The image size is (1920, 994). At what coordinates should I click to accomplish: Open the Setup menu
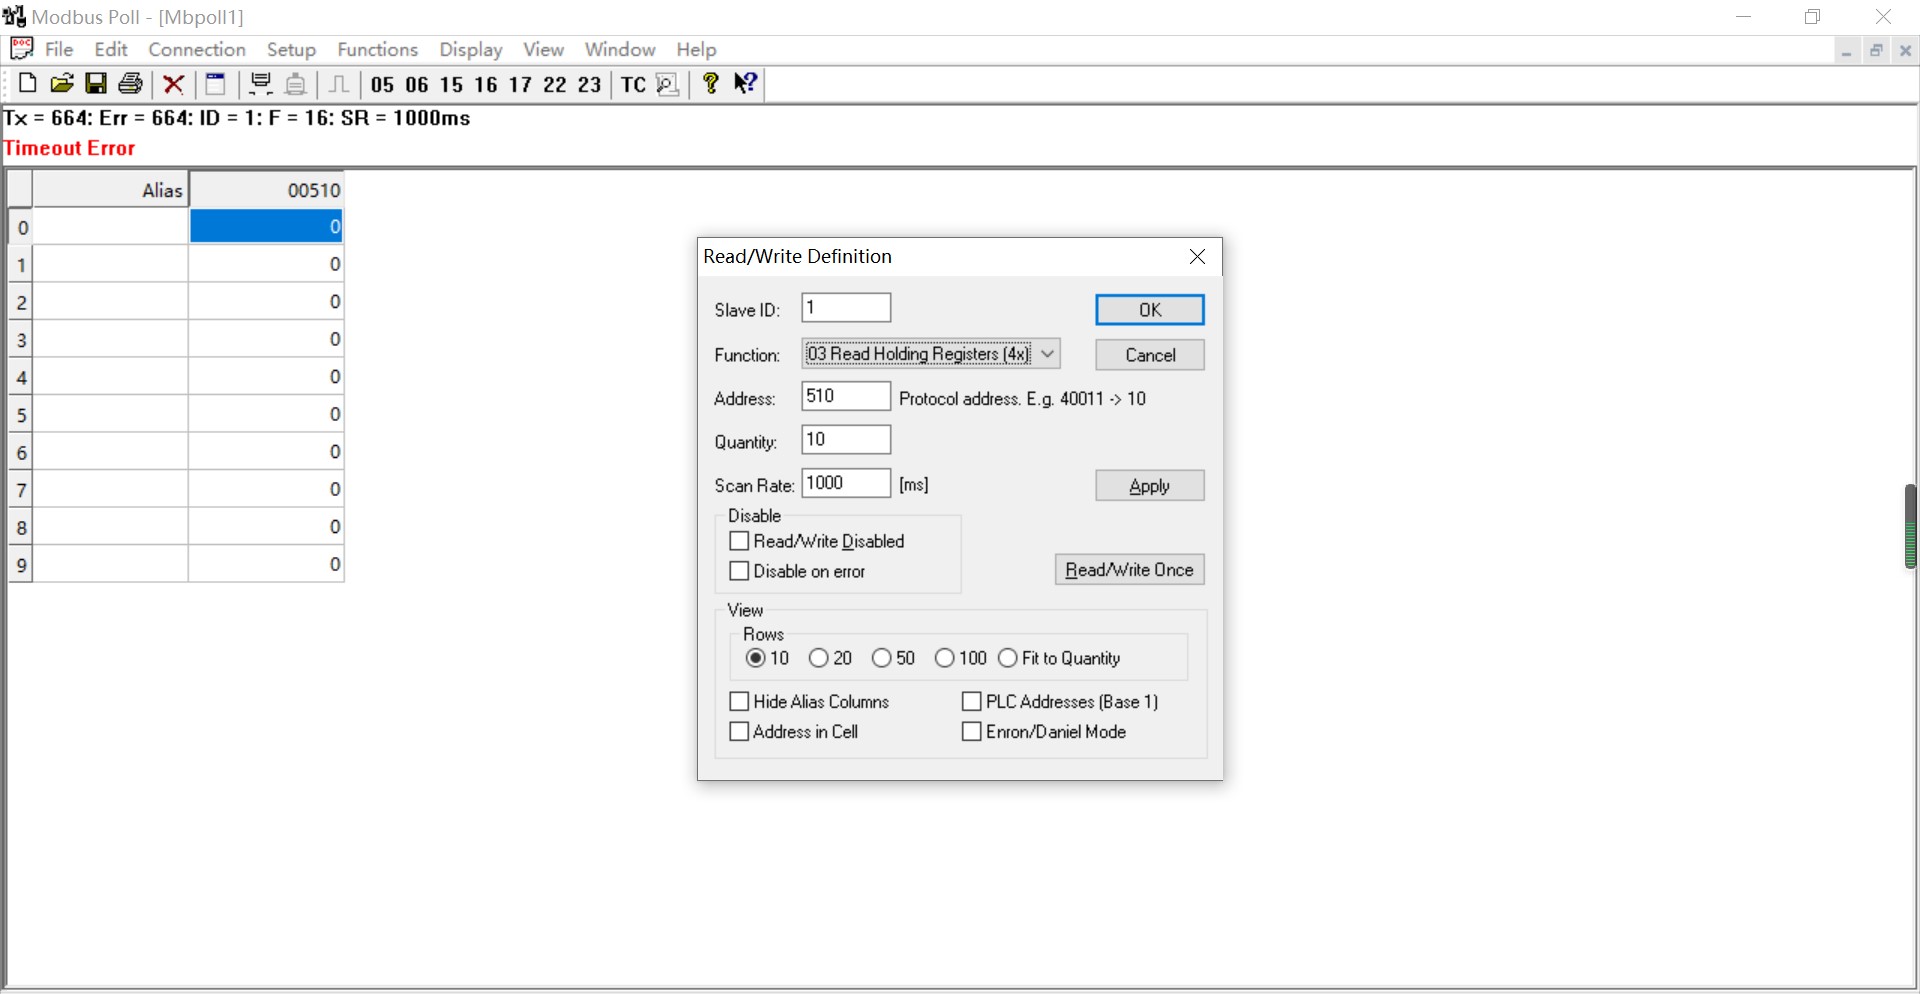pos(291,49)
